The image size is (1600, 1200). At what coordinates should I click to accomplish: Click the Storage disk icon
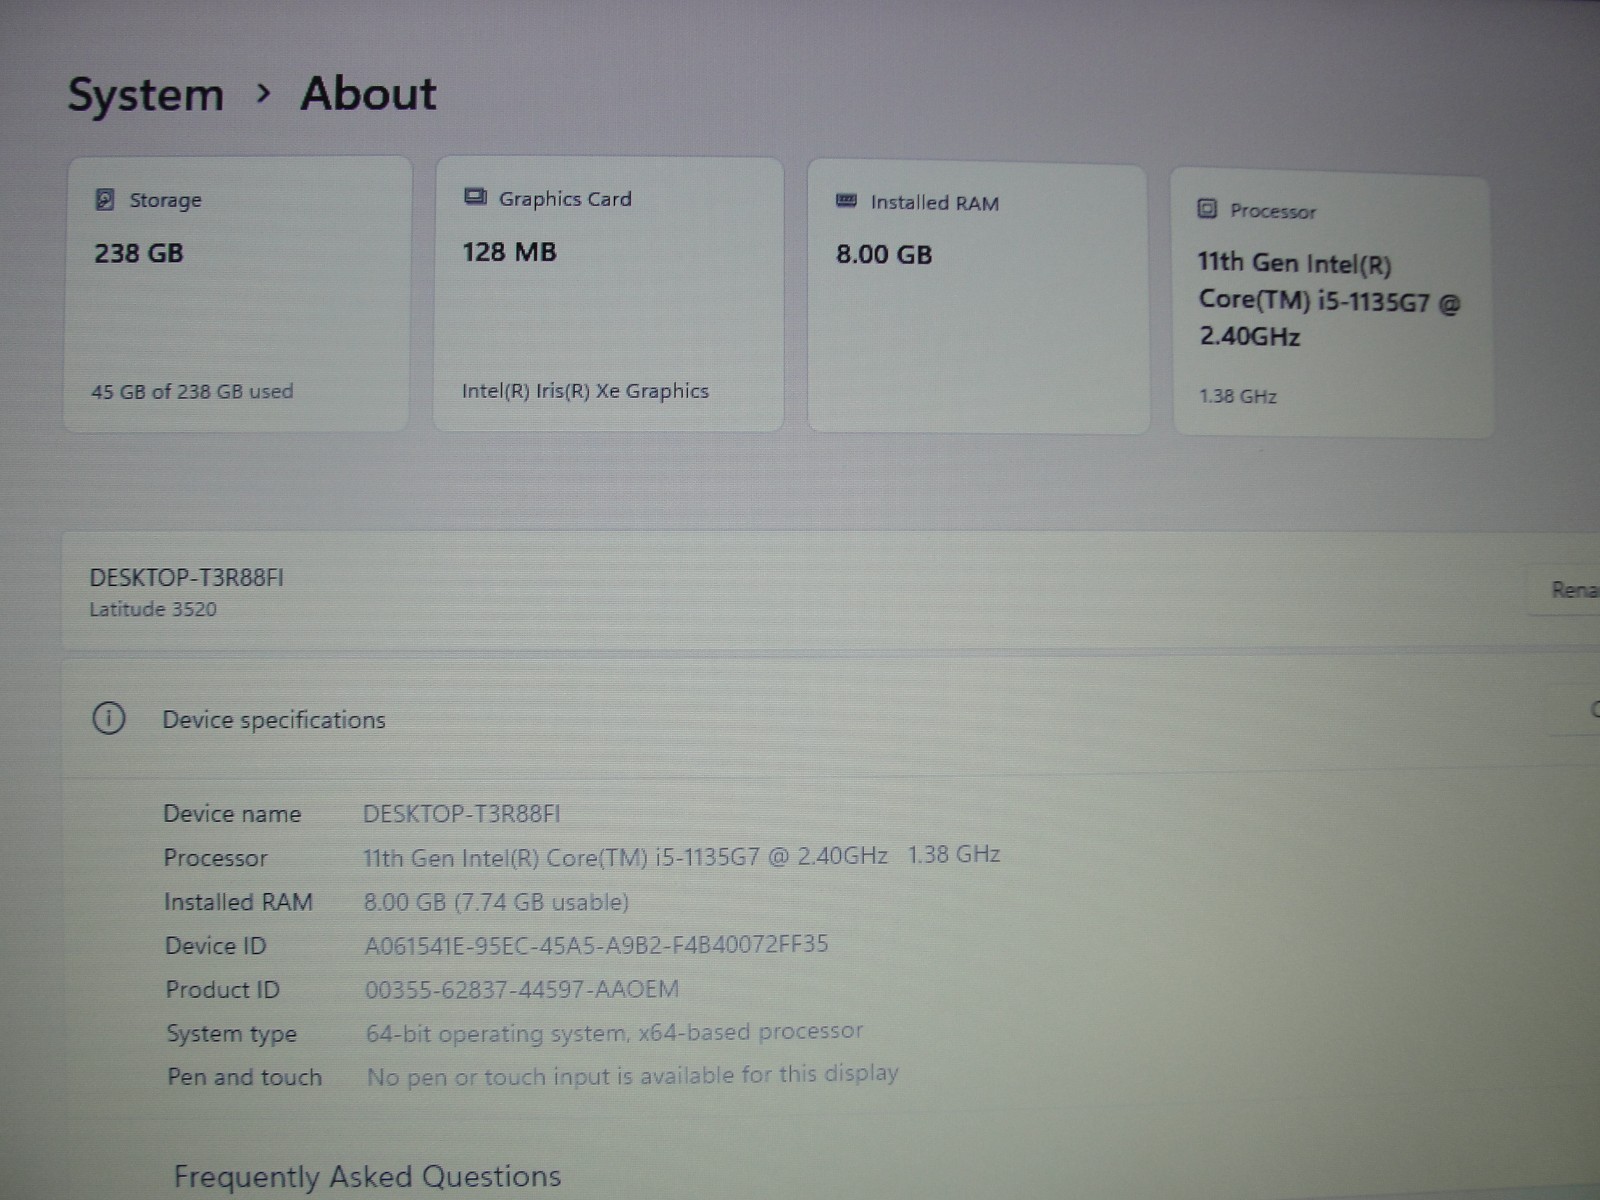coord(104,200)
